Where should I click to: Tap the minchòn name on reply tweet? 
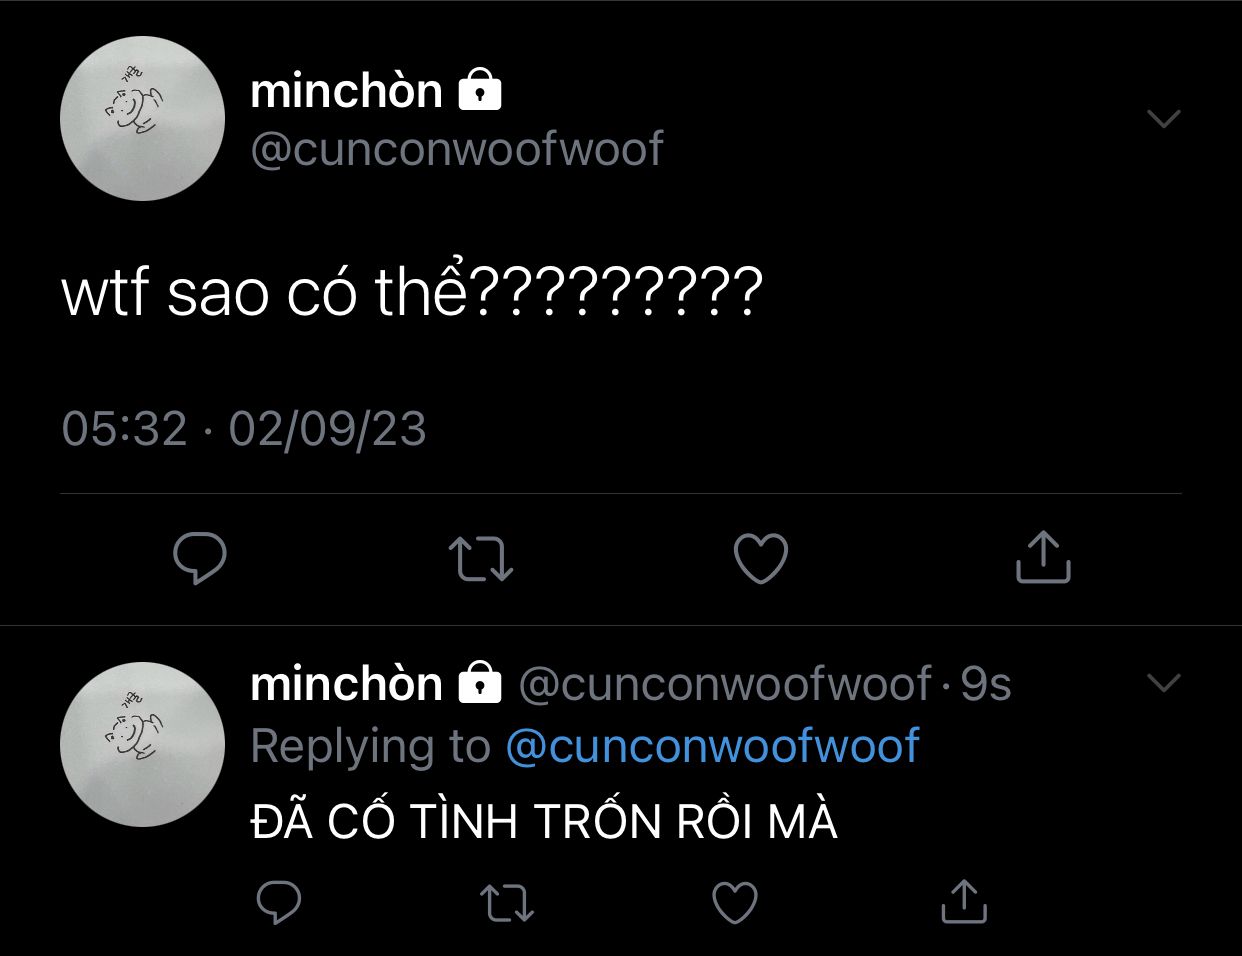(x=346, y=684)
